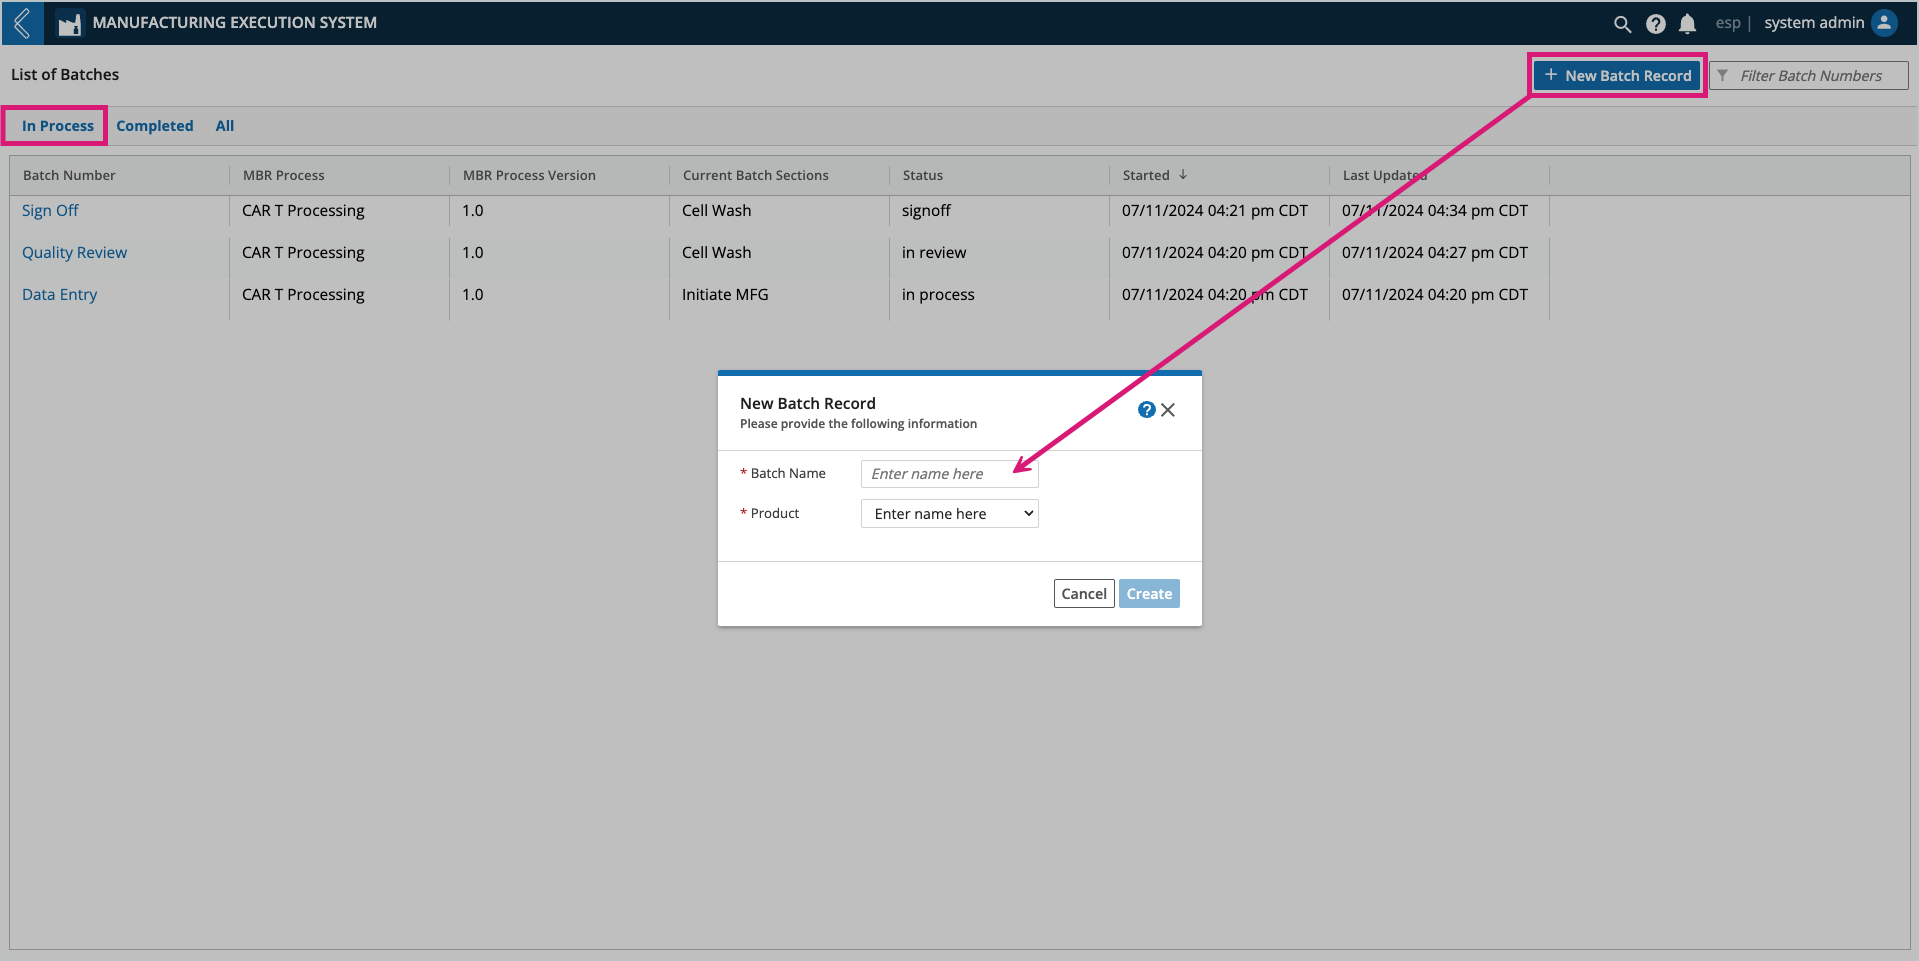Select the 04:27 pm last updated timestamp
The height and width of the screenshot is (961, 1919).
pyautogui.click(x=1435, y=253)
